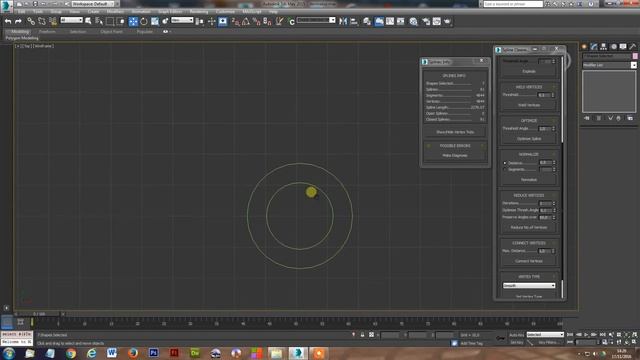This screenshot has width=640, height=360.
Task: Switch to the Modify command panel
Action: [594, 47]
